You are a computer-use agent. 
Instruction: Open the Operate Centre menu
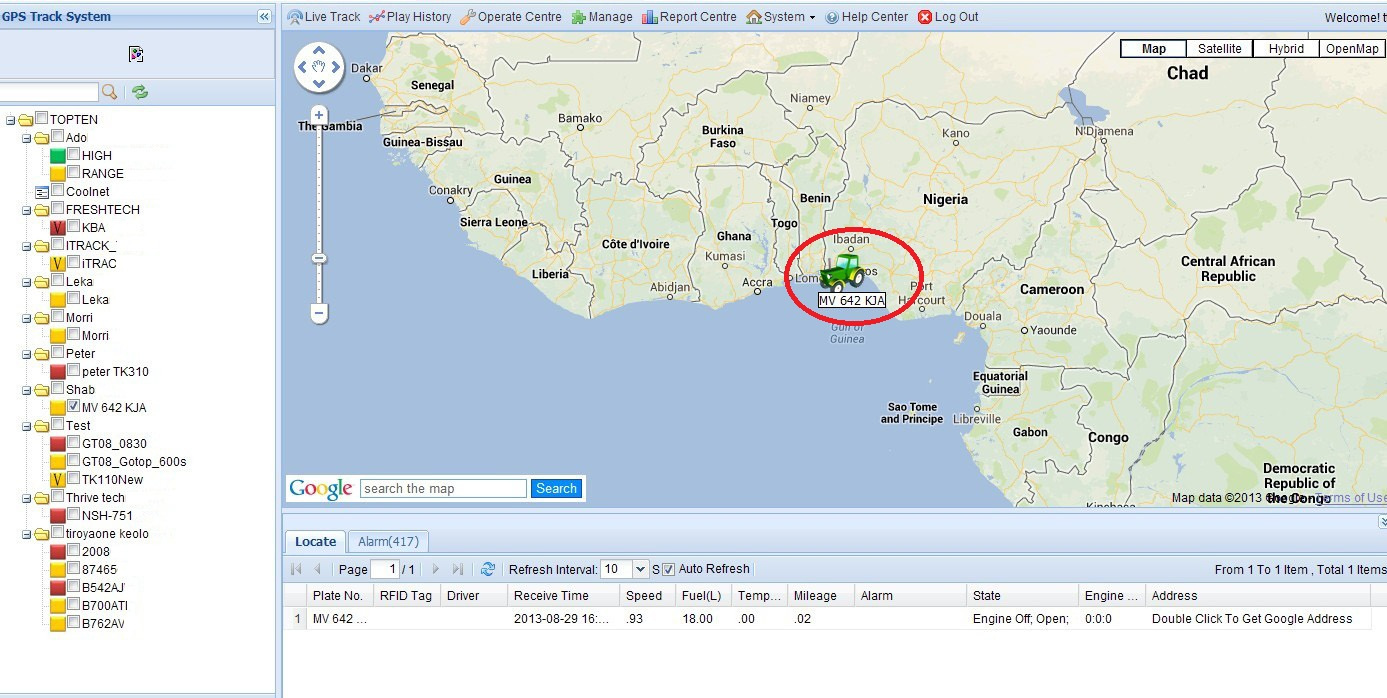tap(511, 17)
